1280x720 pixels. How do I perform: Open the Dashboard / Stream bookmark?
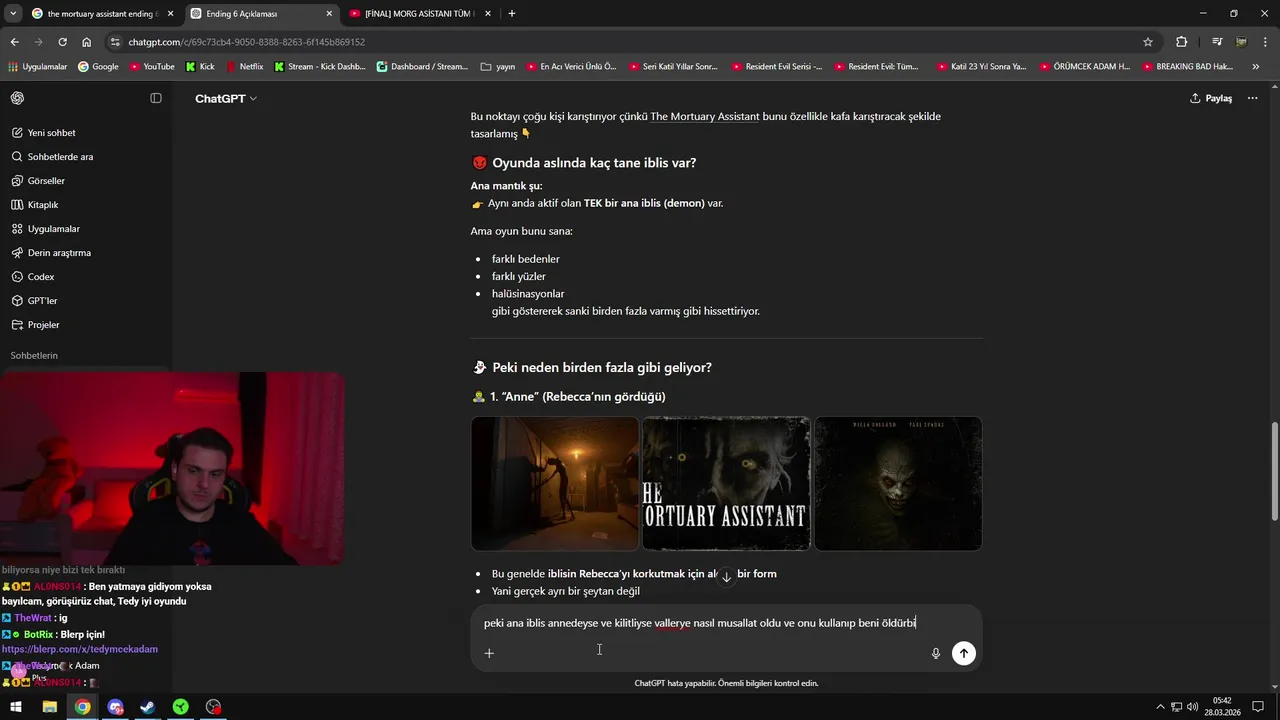point(422,67)
